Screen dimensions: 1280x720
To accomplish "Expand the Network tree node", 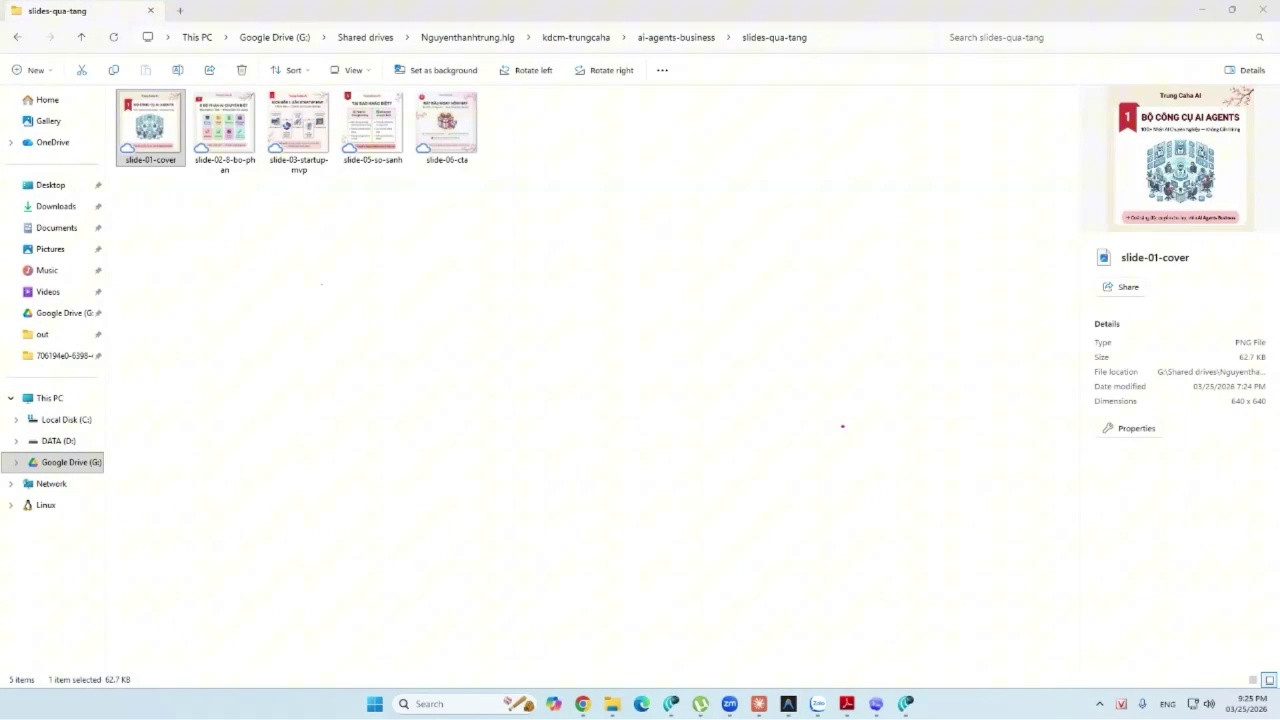I will [x=11, y=484].
